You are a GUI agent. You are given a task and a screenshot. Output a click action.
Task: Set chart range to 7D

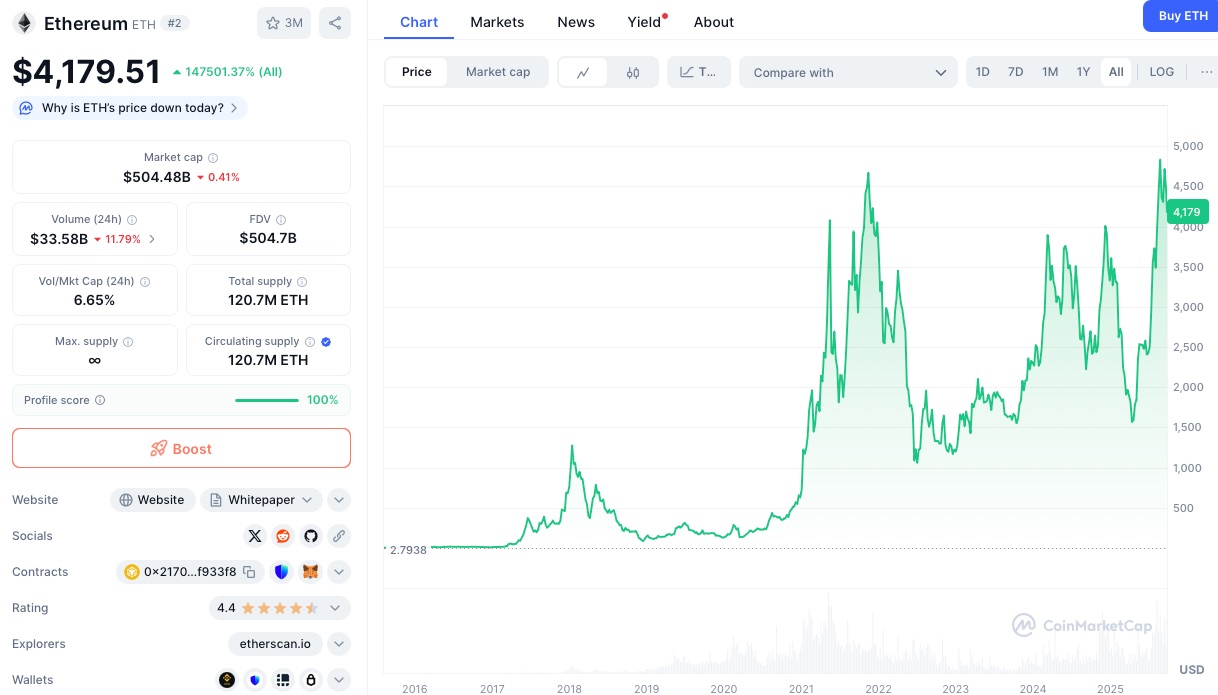[x=1015, y=72]
